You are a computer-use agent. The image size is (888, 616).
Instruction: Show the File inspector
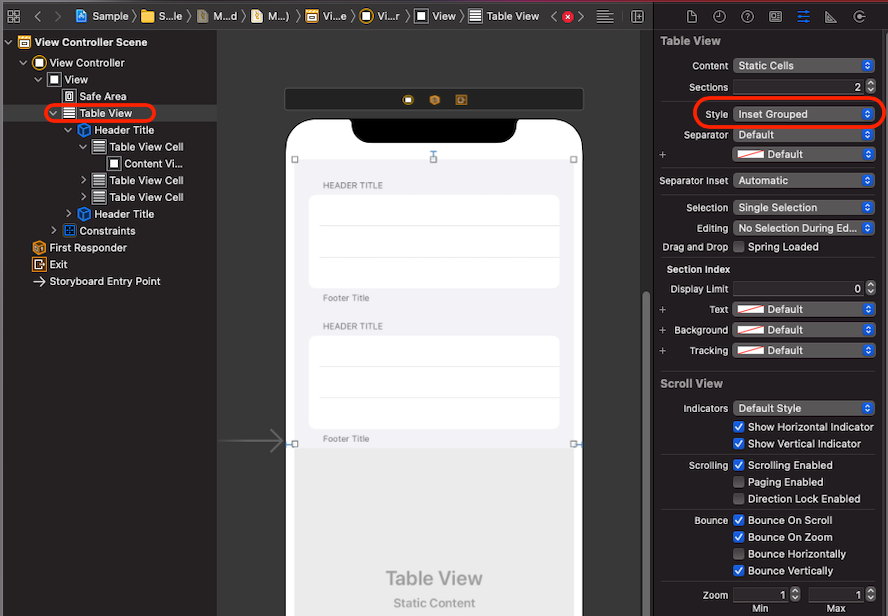point(691,16)
